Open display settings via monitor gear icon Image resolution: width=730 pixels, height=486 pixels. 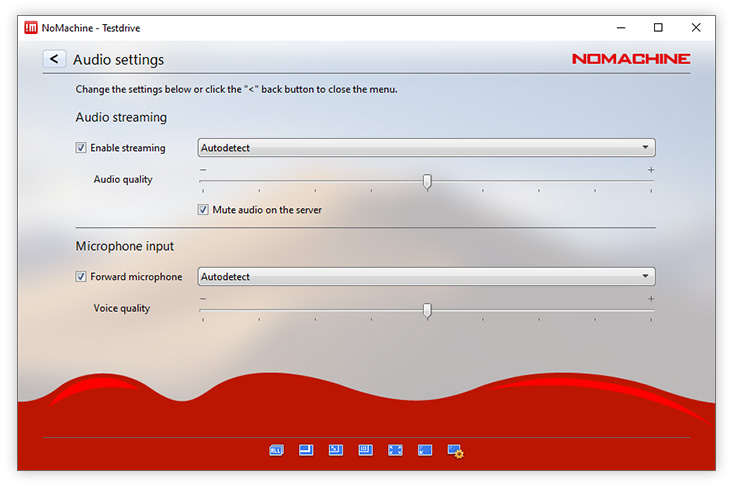pyautogui.click(x=456, y=452)
